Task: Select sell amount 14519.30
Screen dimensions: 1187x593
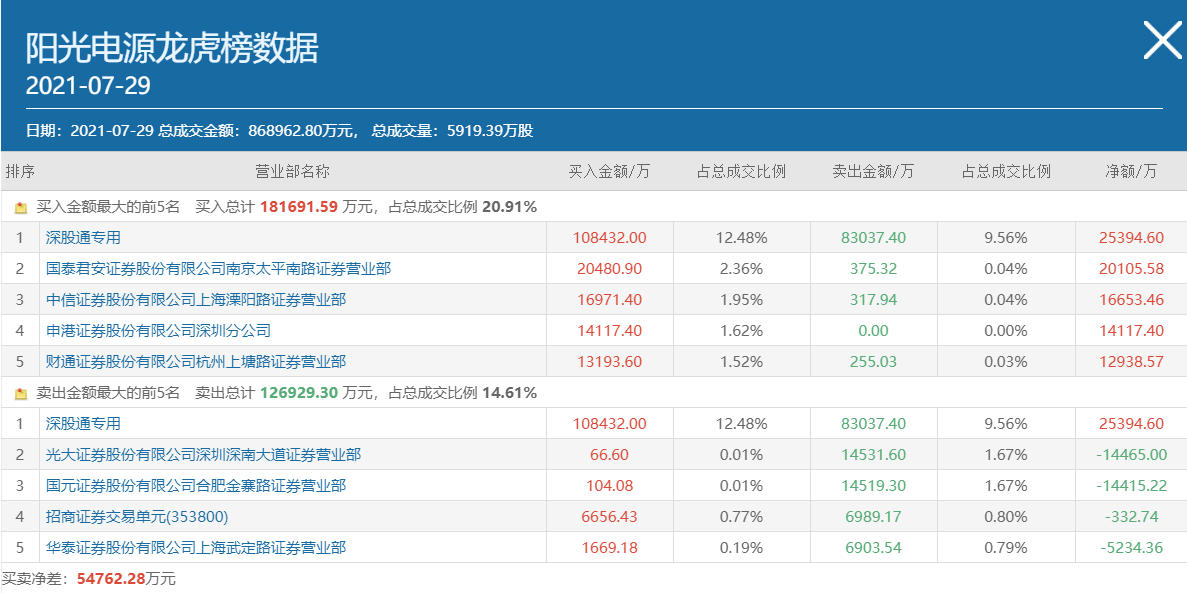Action: [873, 485]
